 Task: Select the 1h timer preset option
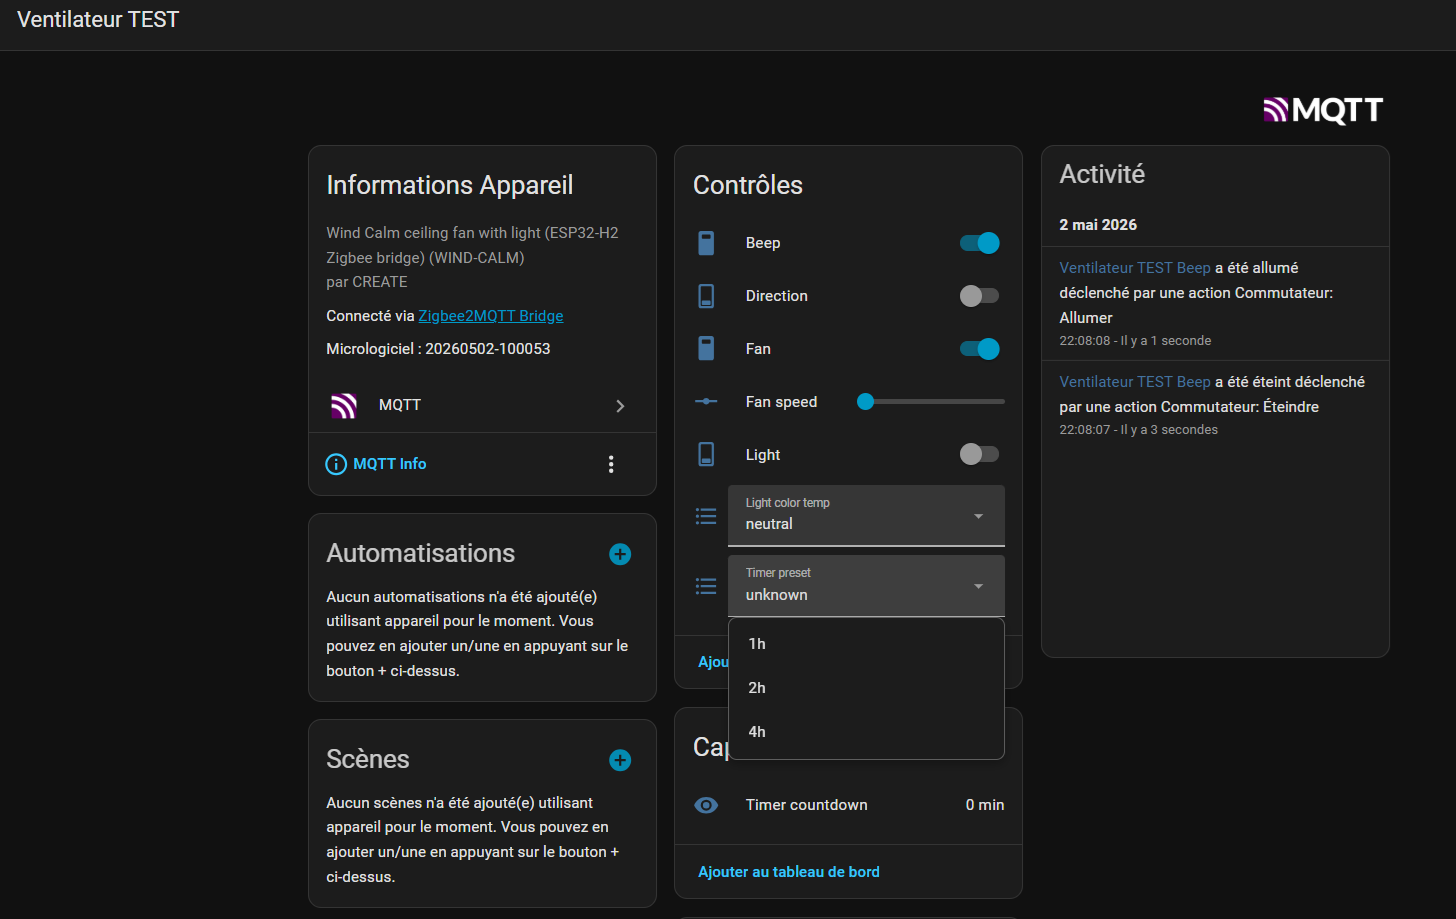point(866,644)
